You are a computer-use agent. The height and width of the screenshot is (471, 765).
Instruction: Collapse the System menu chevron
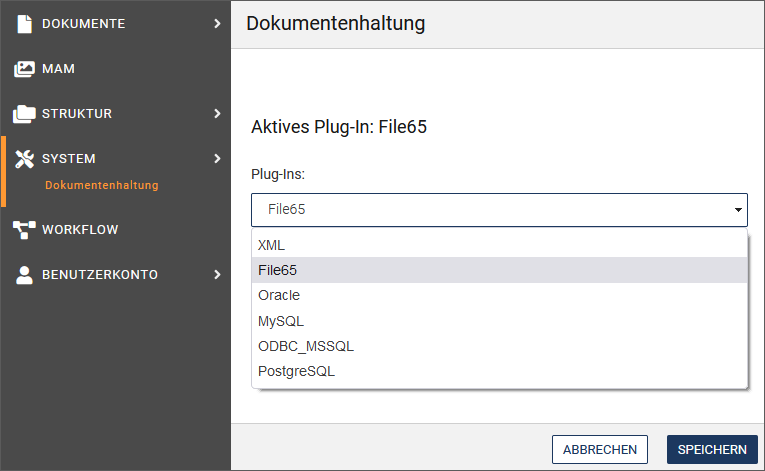(x=217, y=159)
